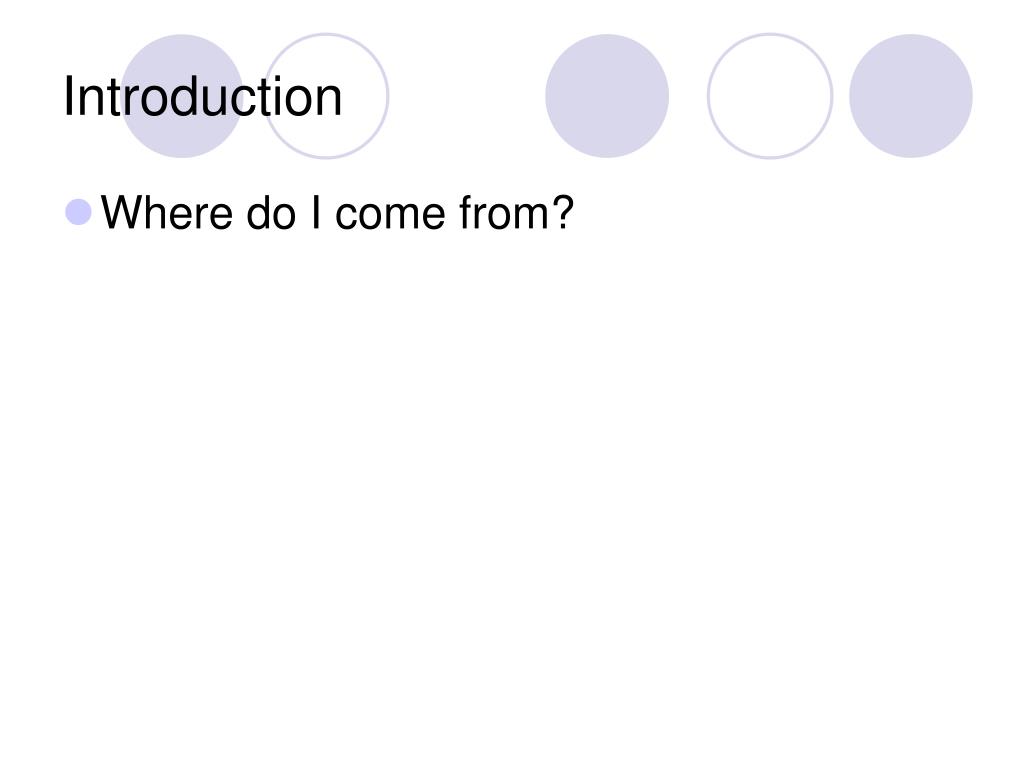Click the middle filled lavender circle

(607, 96)
